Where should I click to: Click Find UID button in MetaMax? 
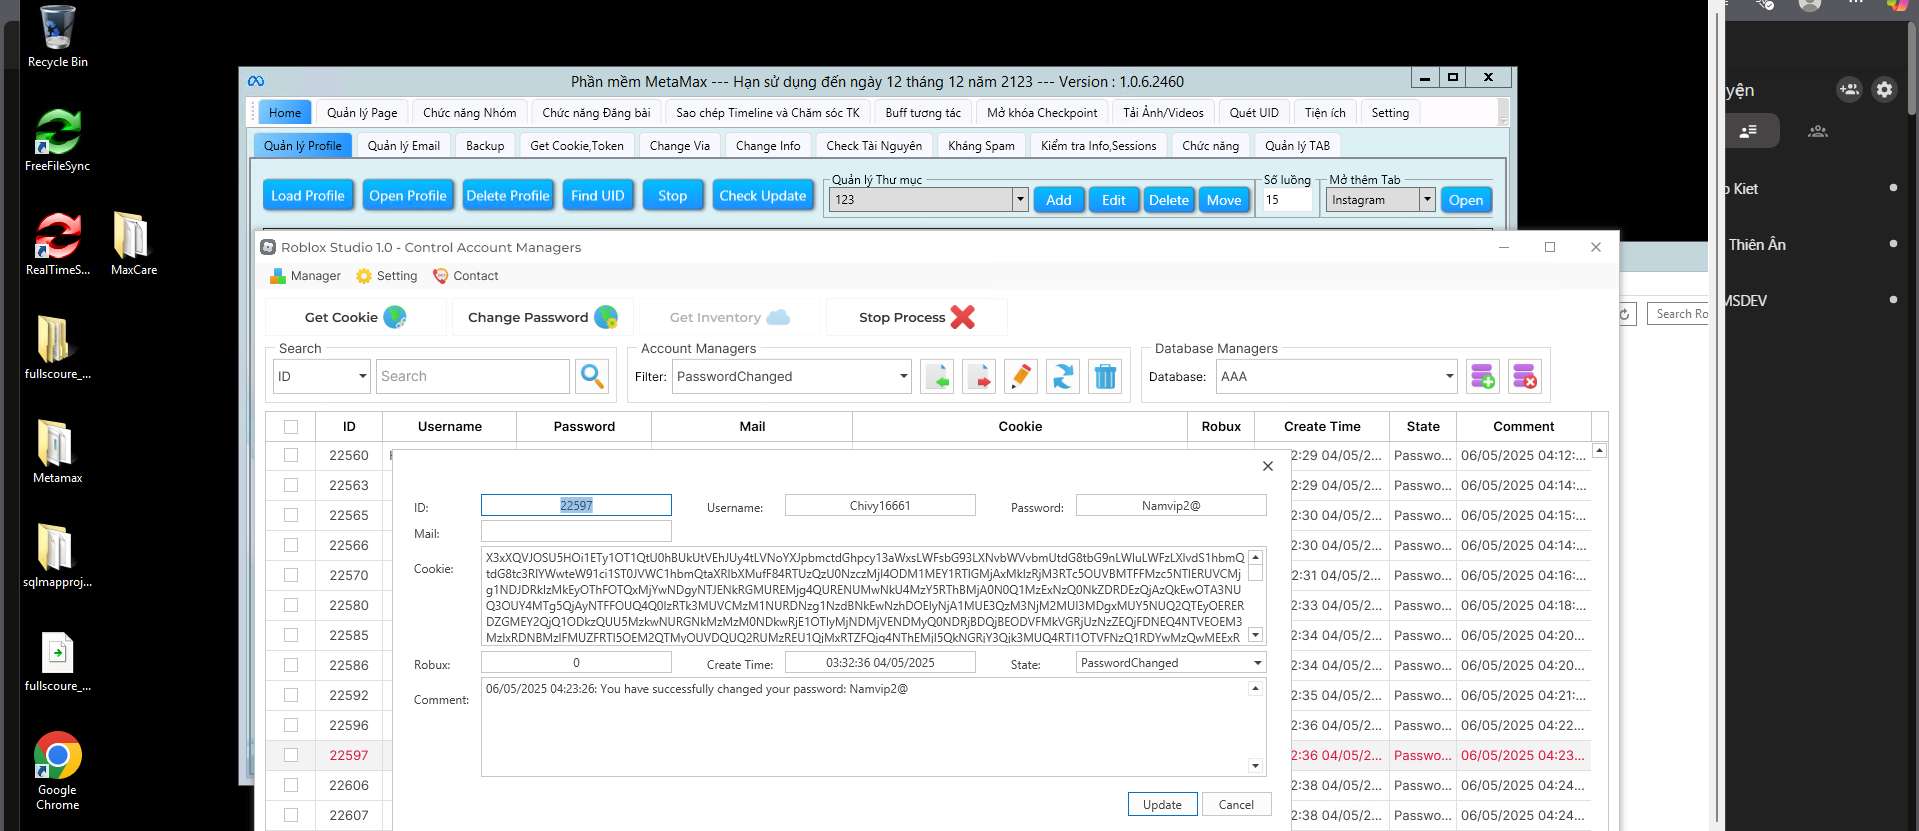click(597, 196)
